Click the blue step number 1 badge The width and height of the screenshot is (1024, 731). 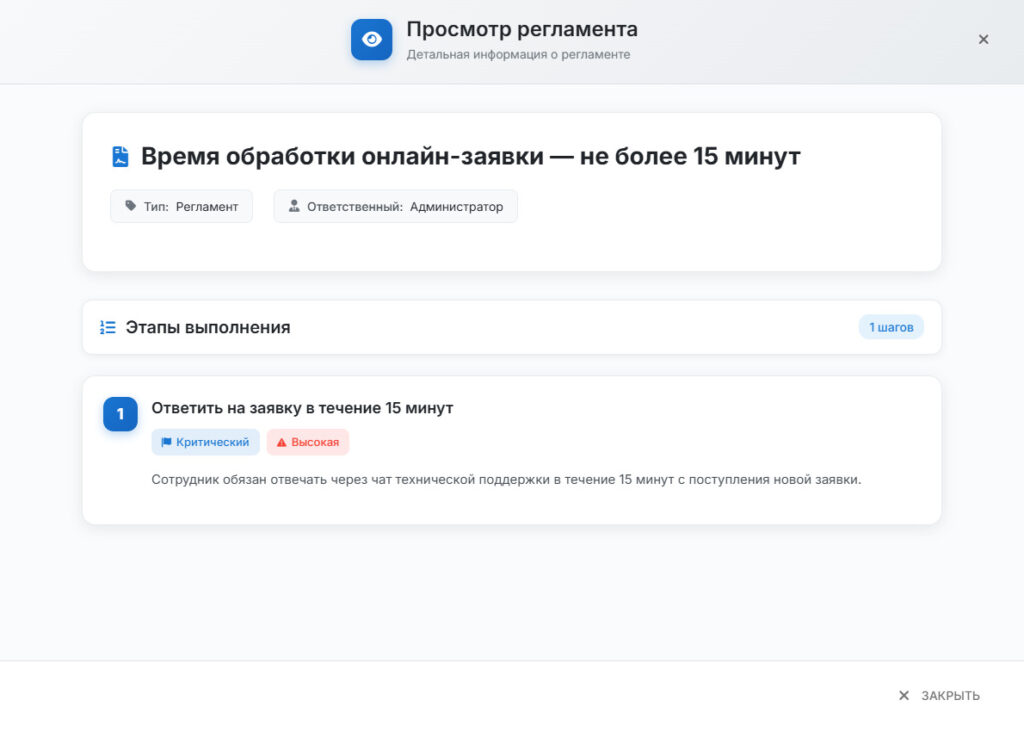click(x=120, y=414)
